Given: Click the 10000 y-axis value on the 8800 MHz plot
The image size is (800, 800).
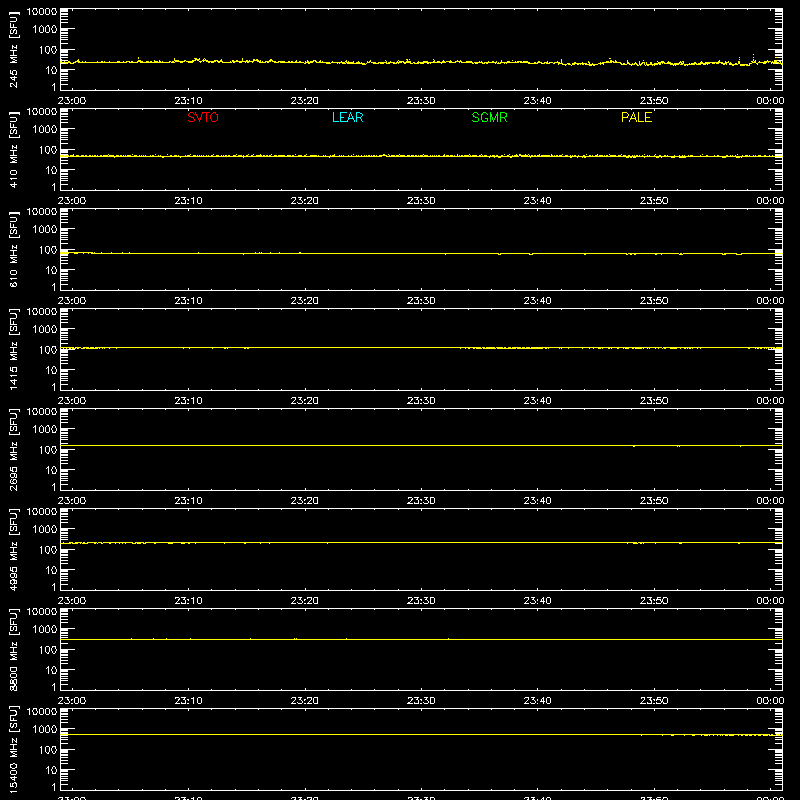Looking at the screenshot, I should pyautogui.click(x=42, y=612).
